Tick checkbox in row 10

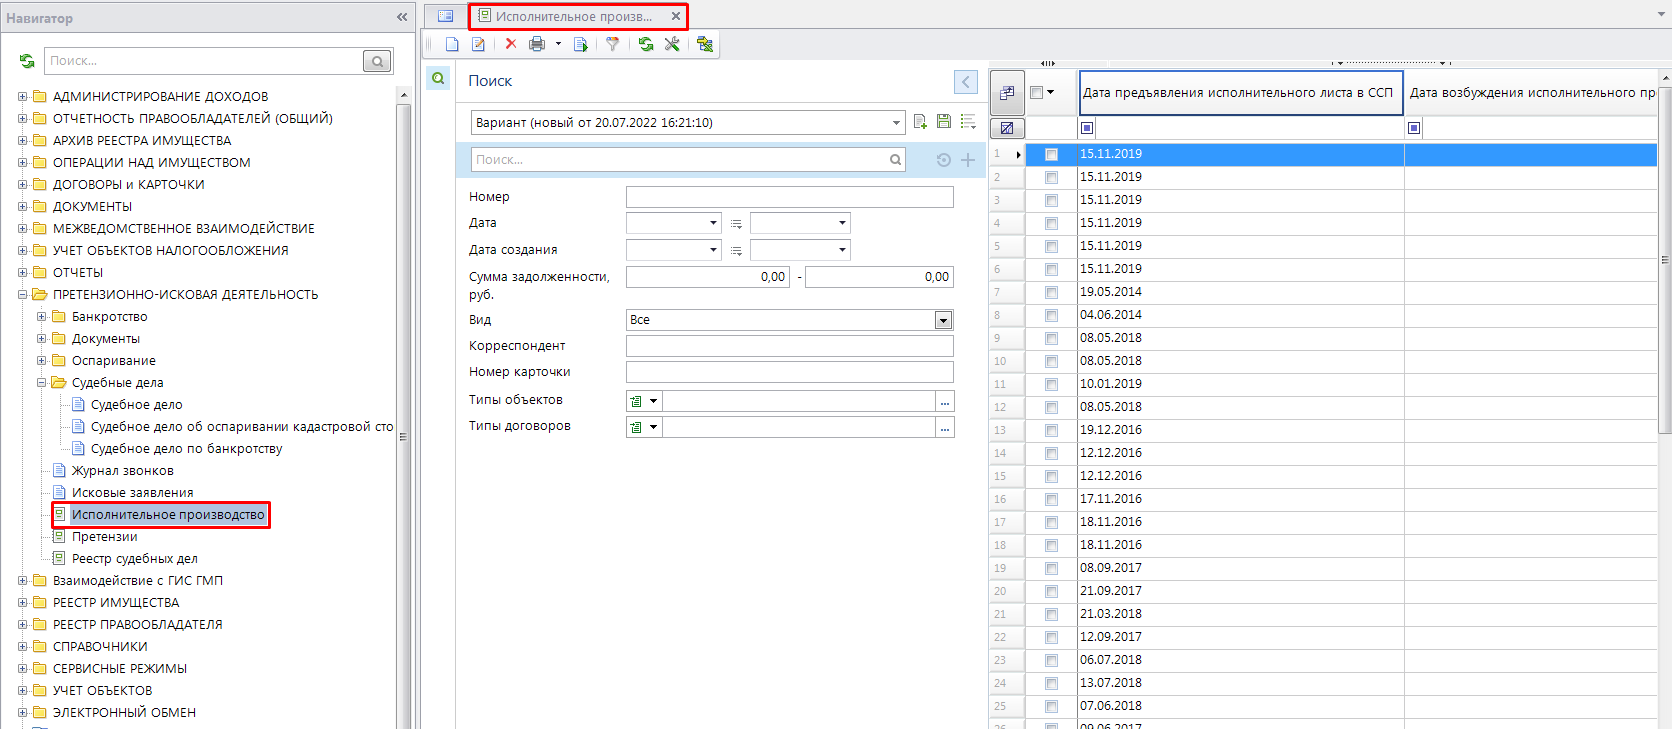(x=1051, y=361)
